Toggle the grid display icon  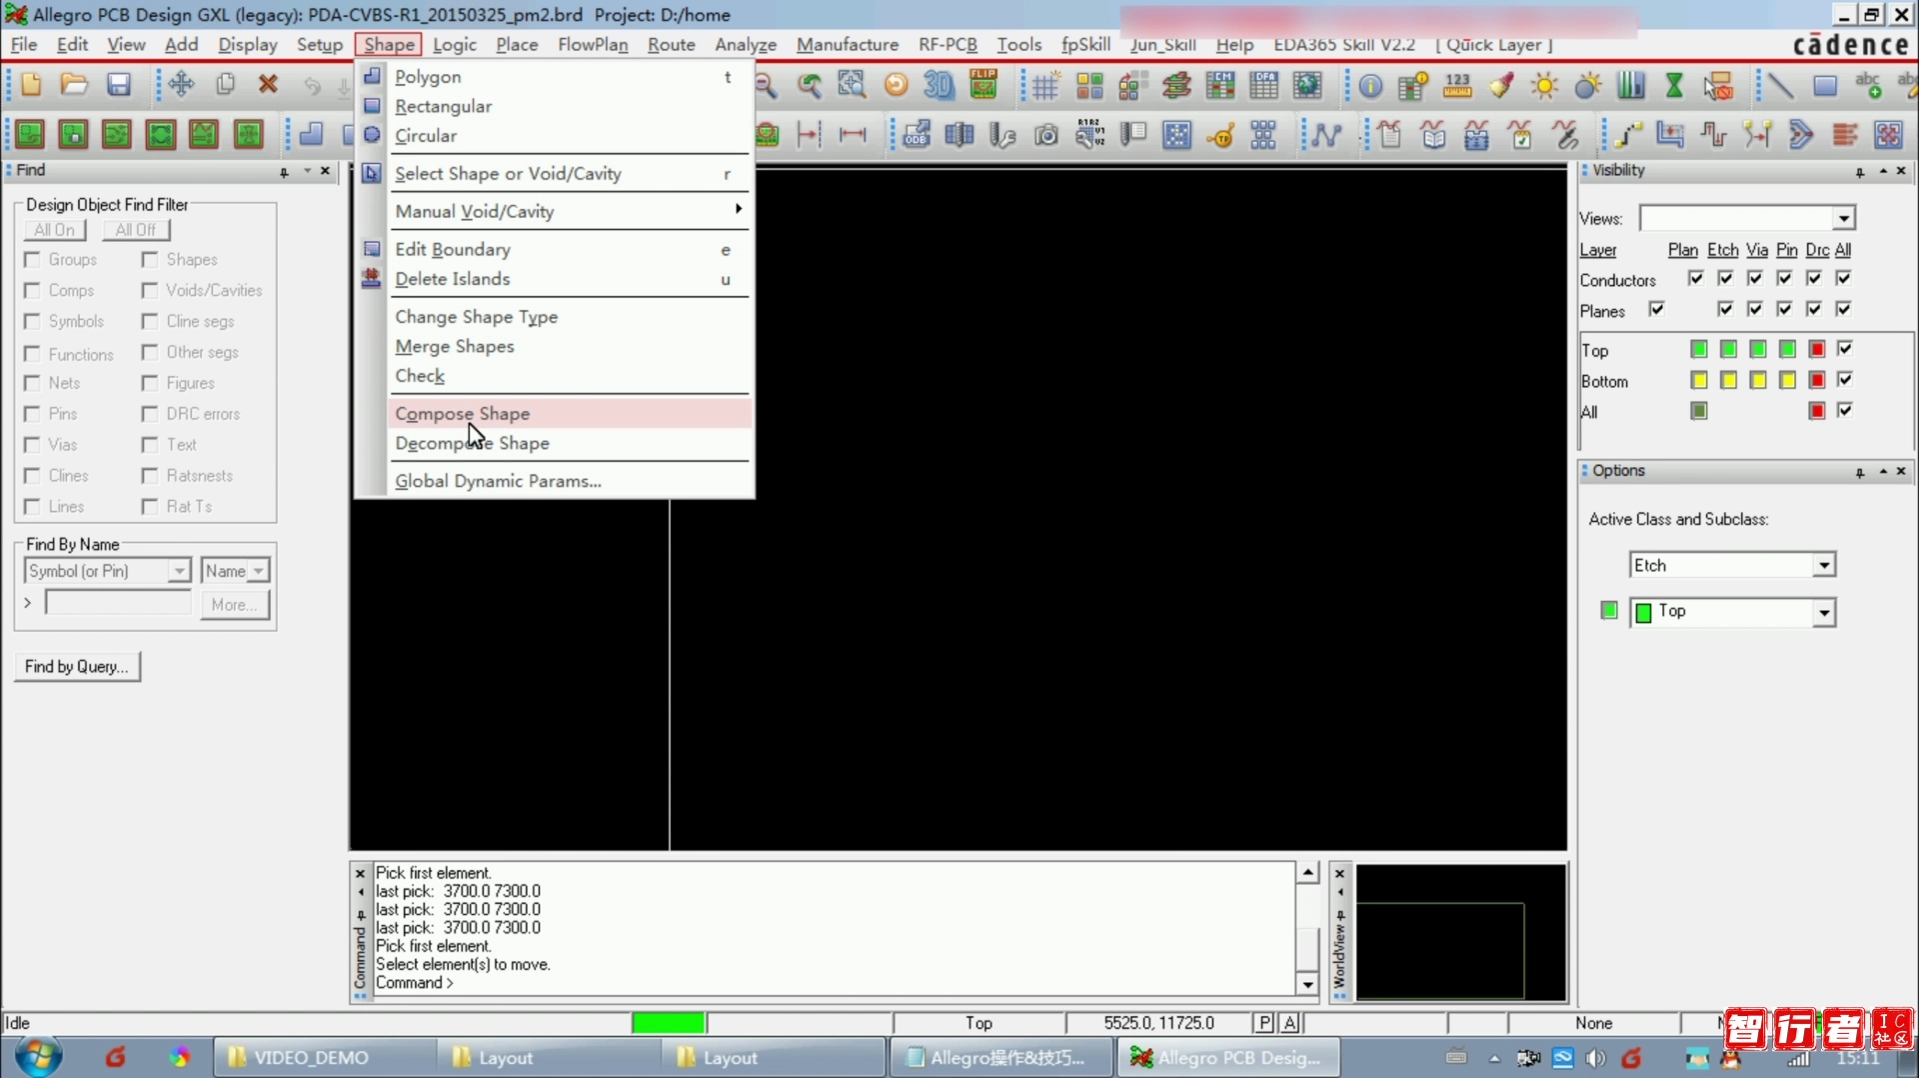point(1045,85)
